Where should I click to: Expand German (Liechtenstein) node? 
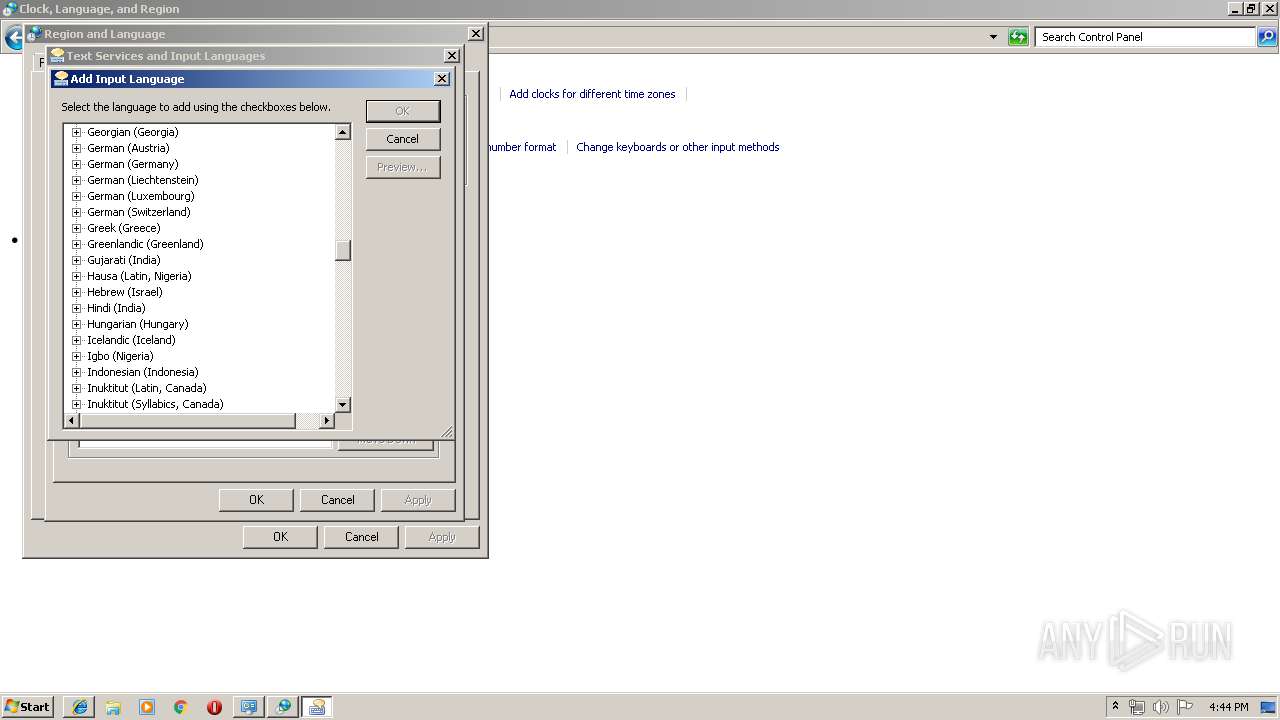point(76,180)
